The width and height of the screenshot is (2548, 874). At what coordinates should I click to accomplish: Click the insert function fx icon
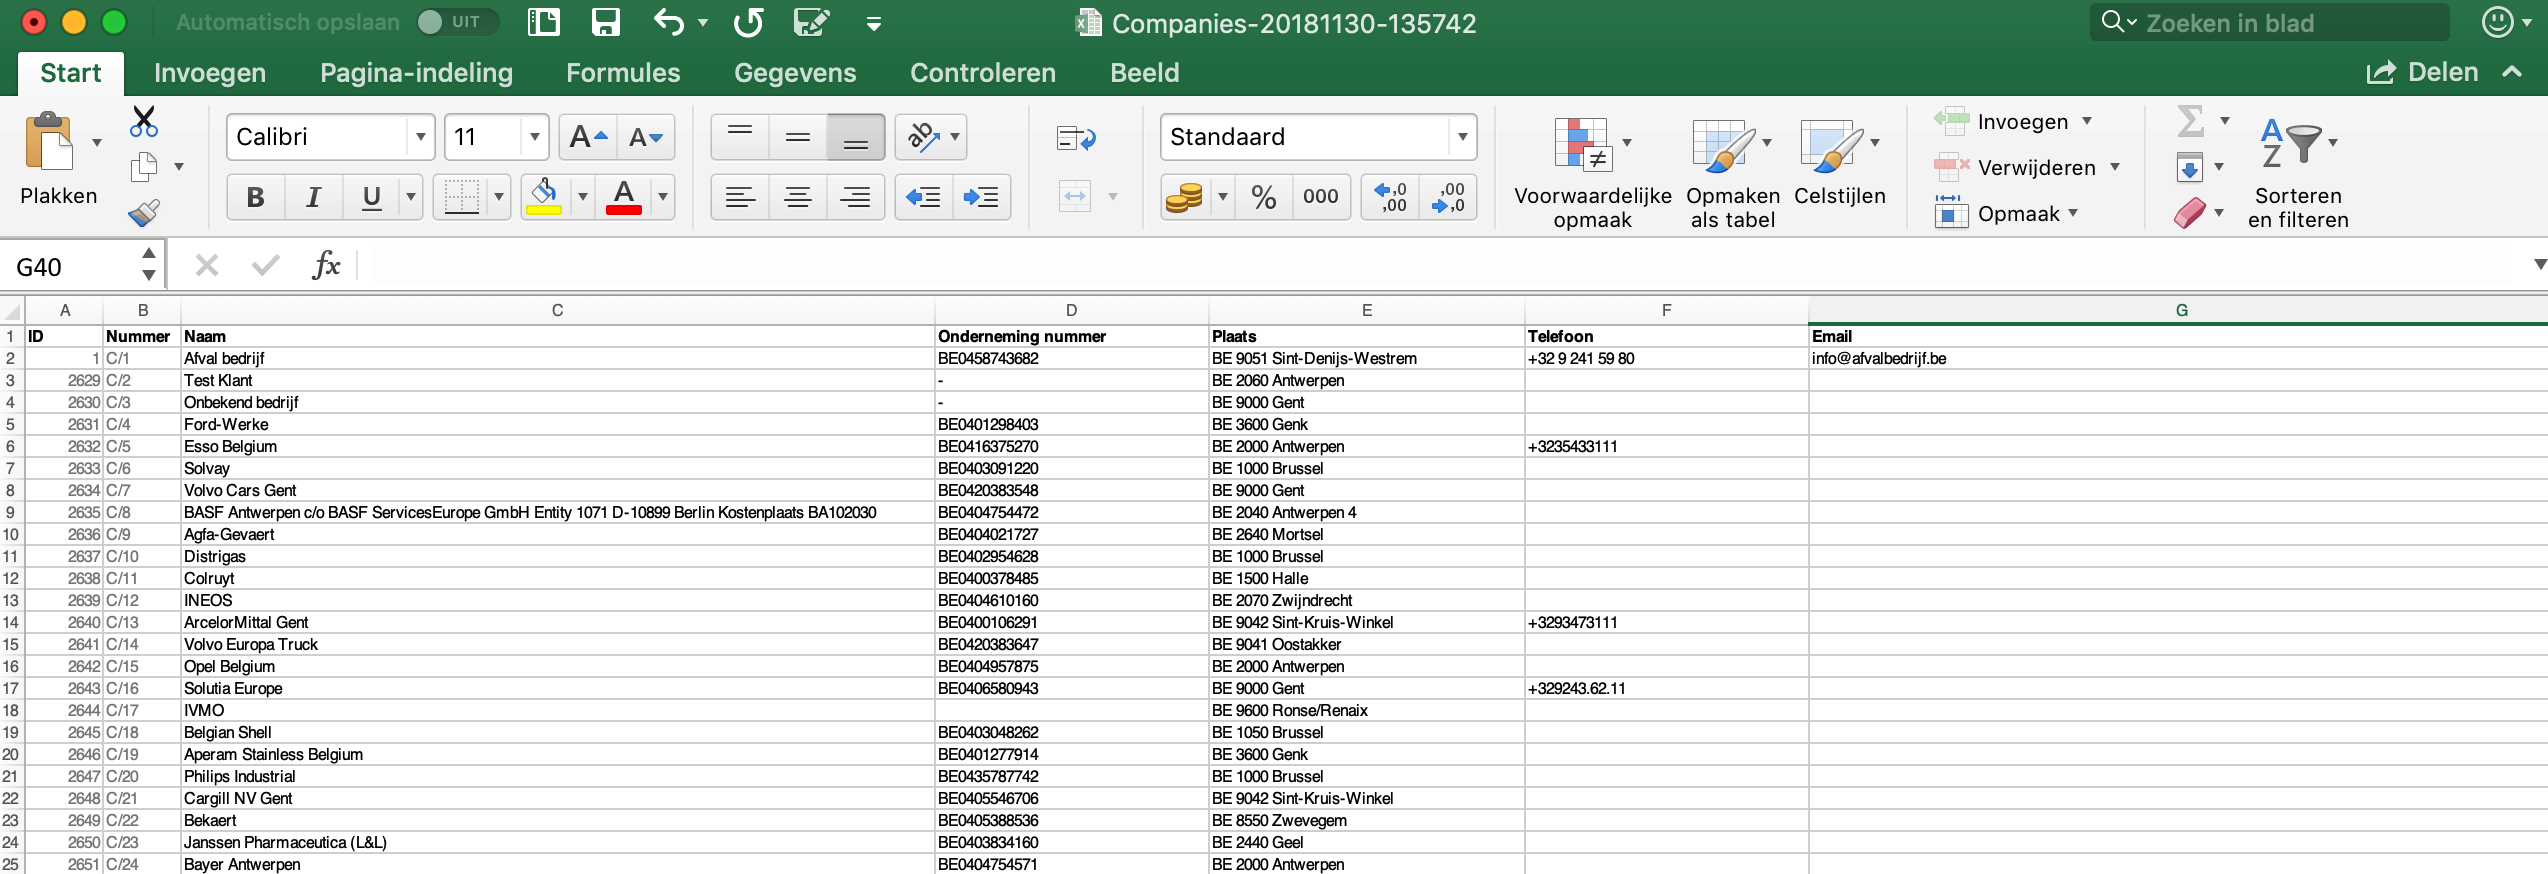point(326,266)
